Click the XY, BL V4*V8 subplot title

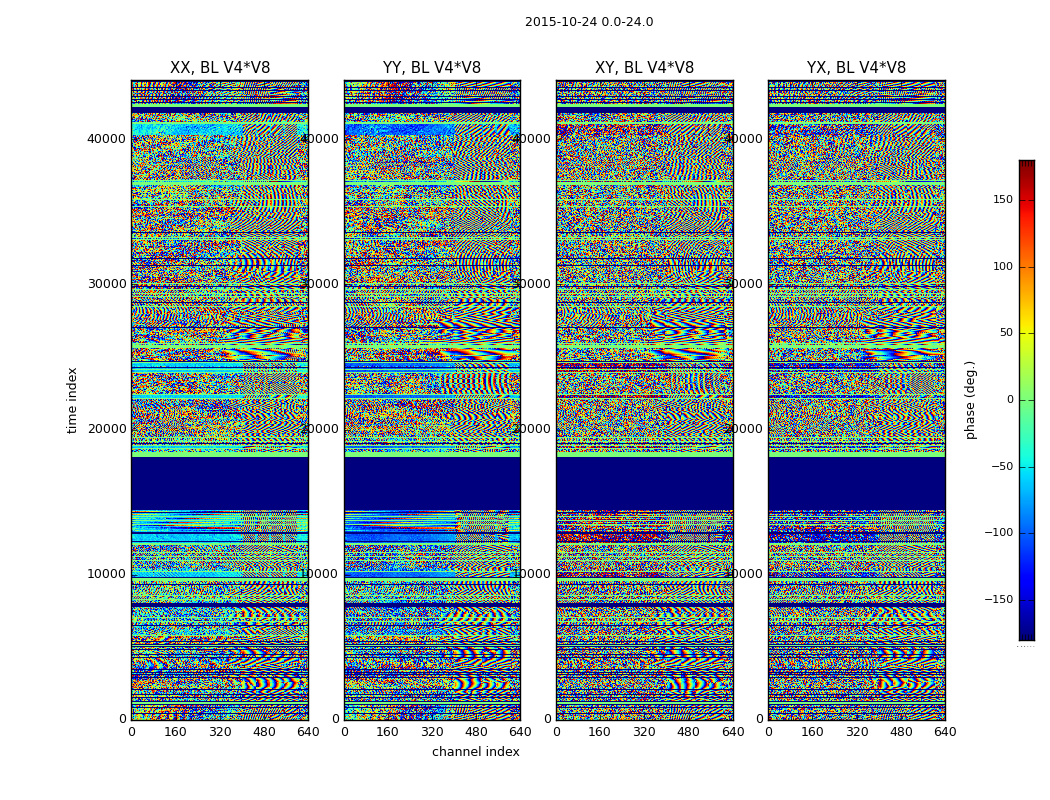click(644, 68)
